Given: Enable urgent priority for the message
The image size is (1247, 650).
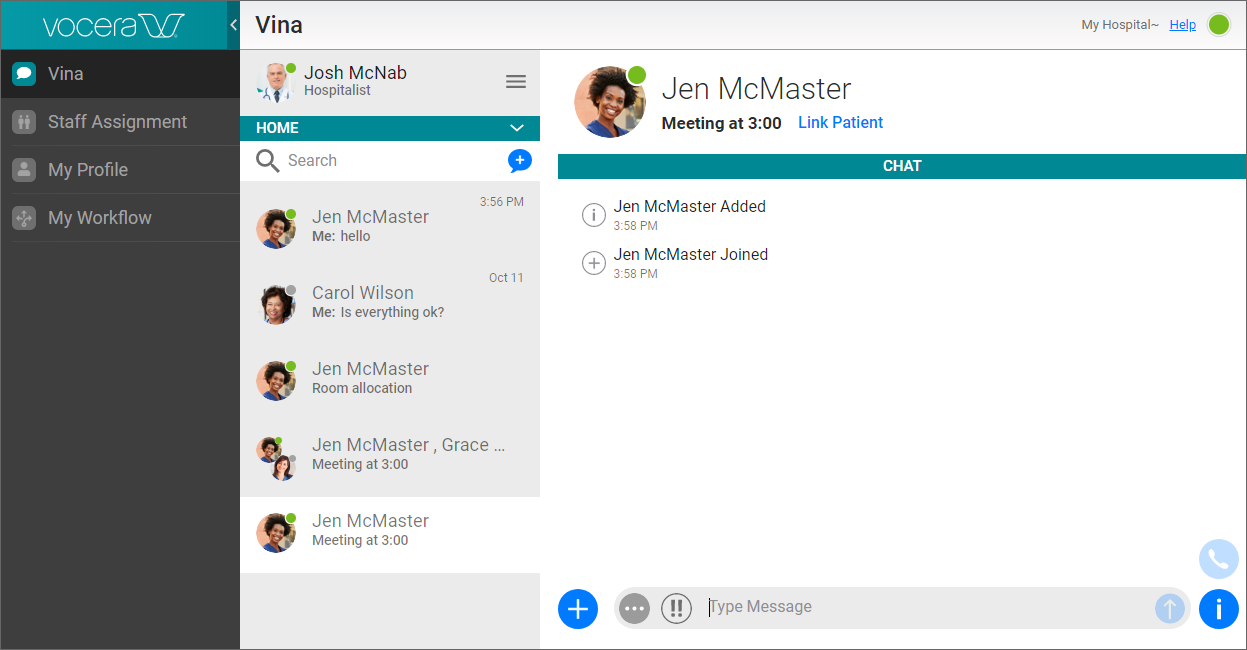Looking at the screenshot, I should click(x=676, y=608).
